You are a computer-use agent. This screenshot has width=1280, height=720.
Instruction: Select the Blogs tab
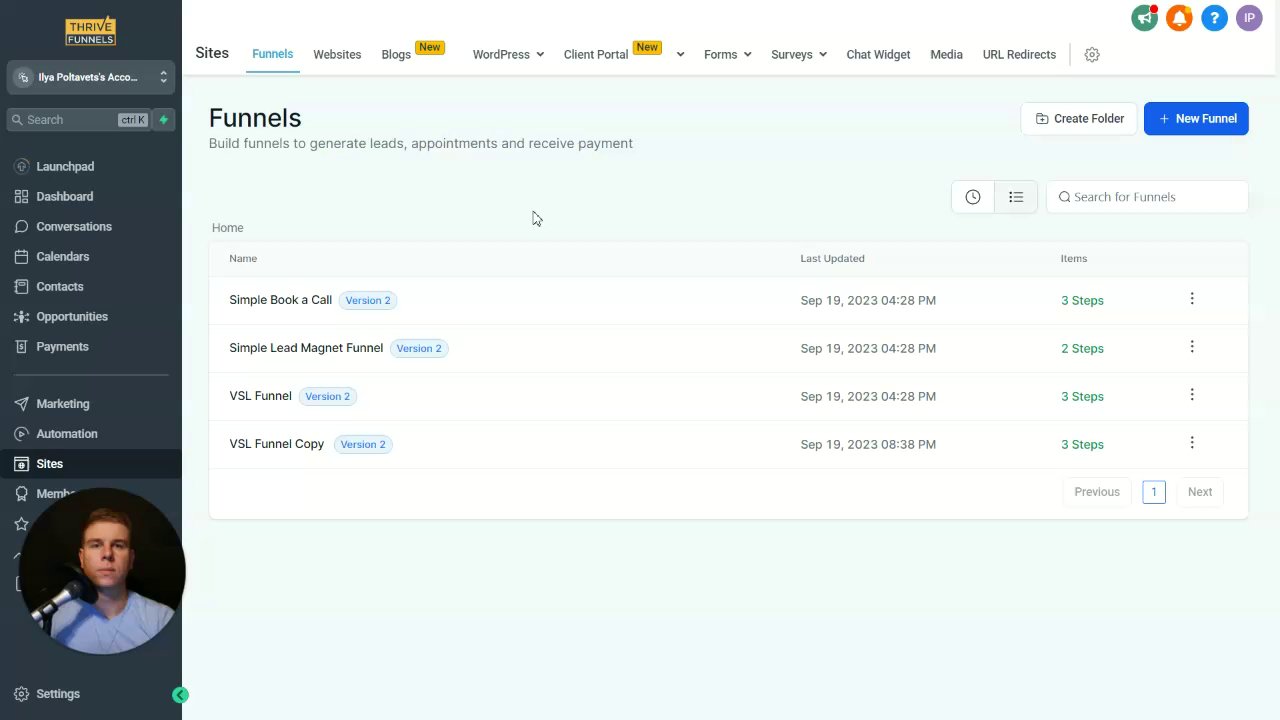[x=396, y=55]
